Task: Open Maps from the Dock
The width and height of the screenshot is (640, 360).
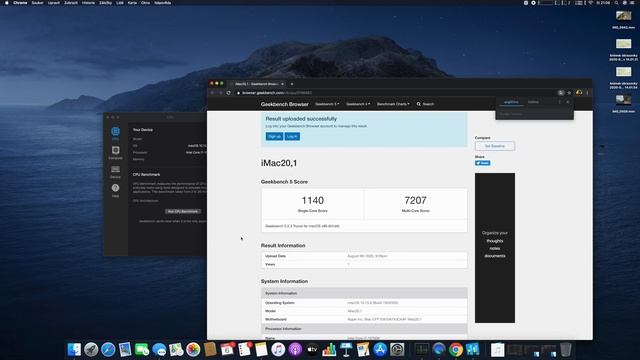Action: tap(176, 350)
